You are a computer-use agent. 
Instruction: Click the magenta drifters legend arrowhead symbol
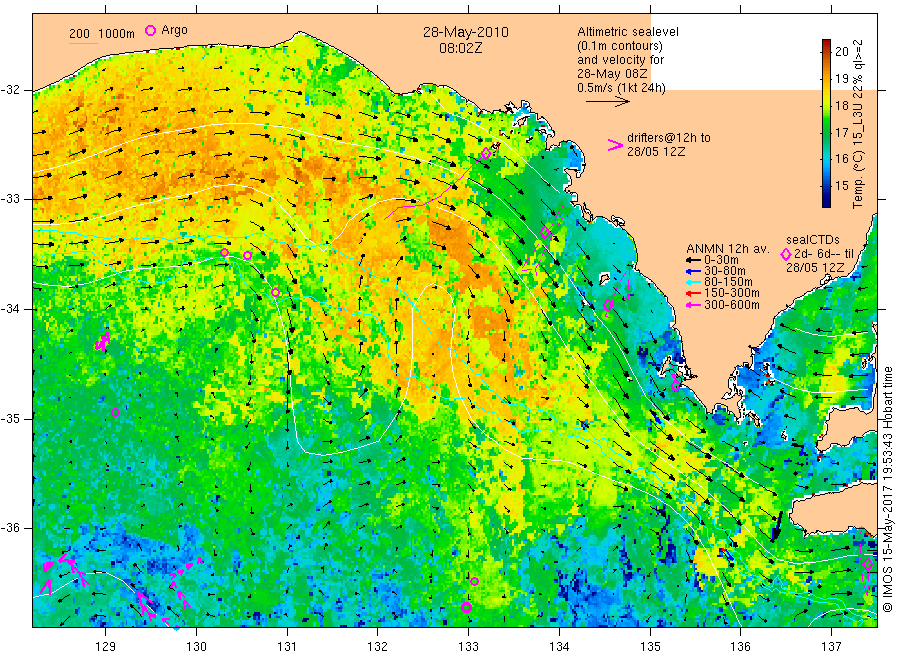[615, 145]
